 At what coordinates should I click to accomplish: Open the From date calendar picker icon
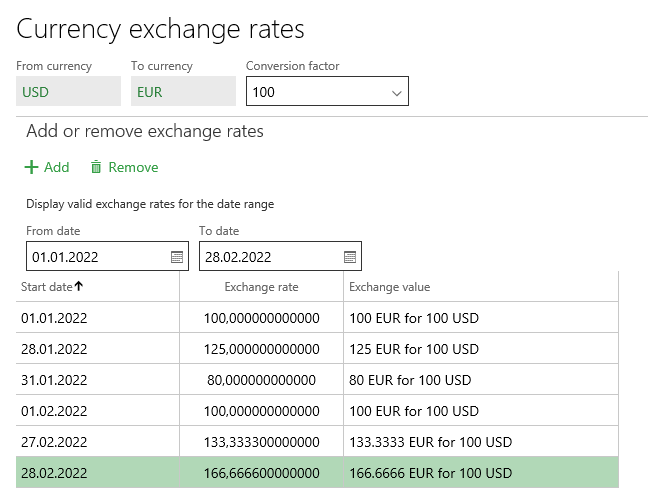tap(177, 257)
